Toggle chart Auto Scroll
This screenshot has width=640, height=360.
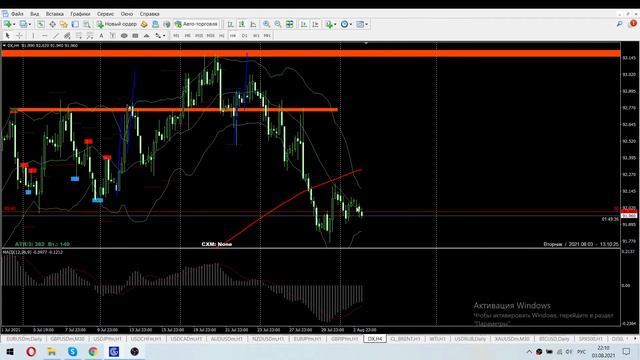(304, 24)
